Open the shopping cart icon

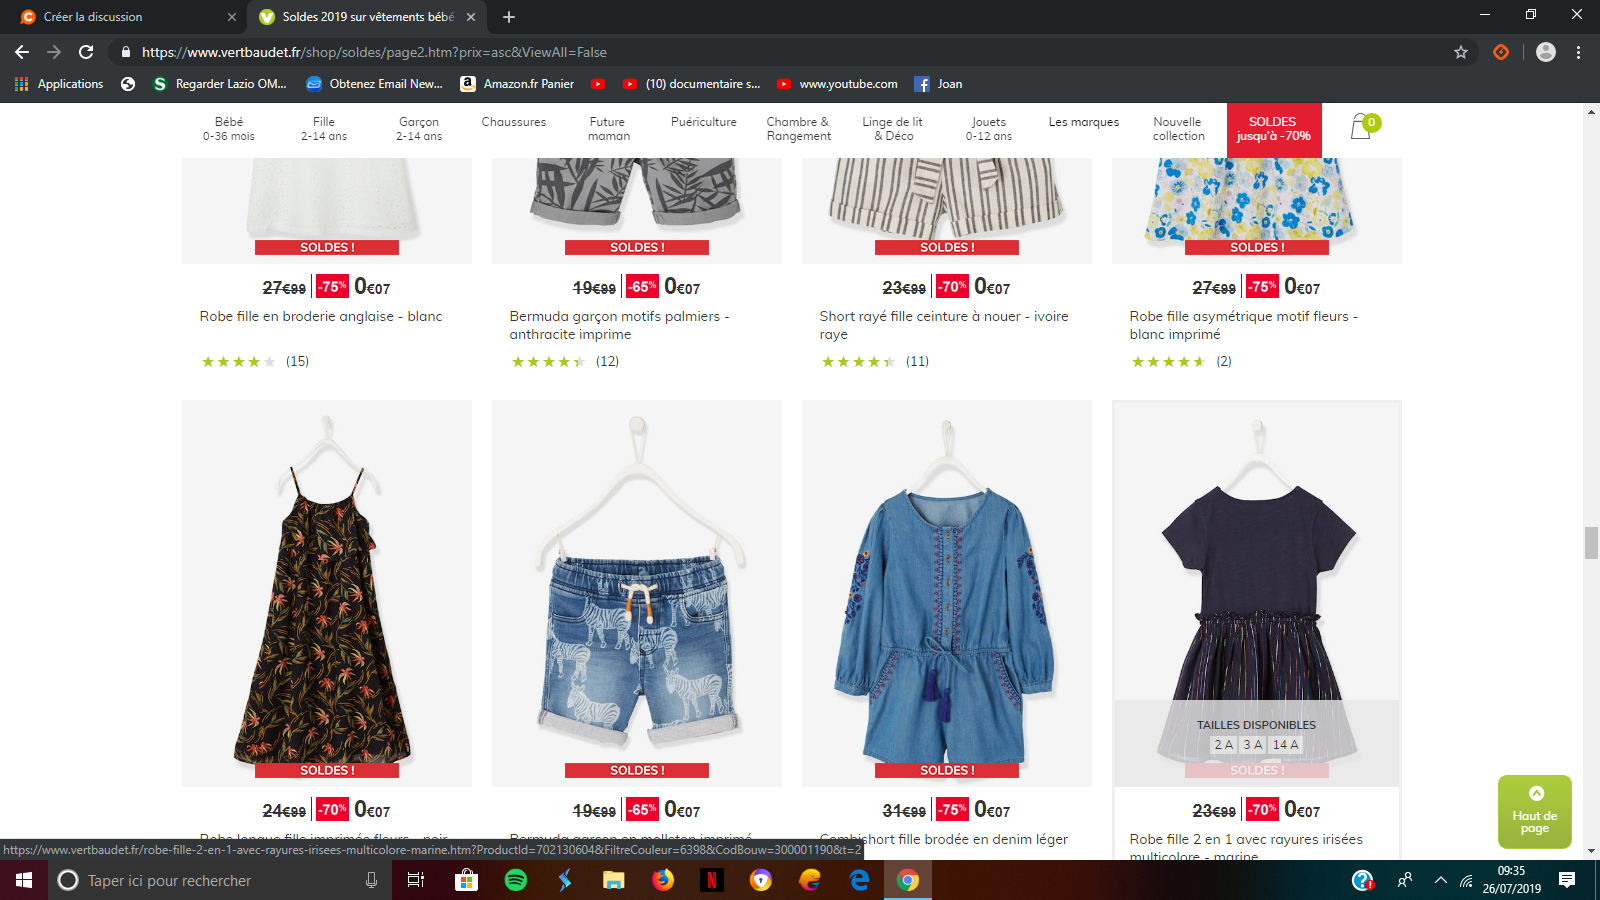[1361, 127]
